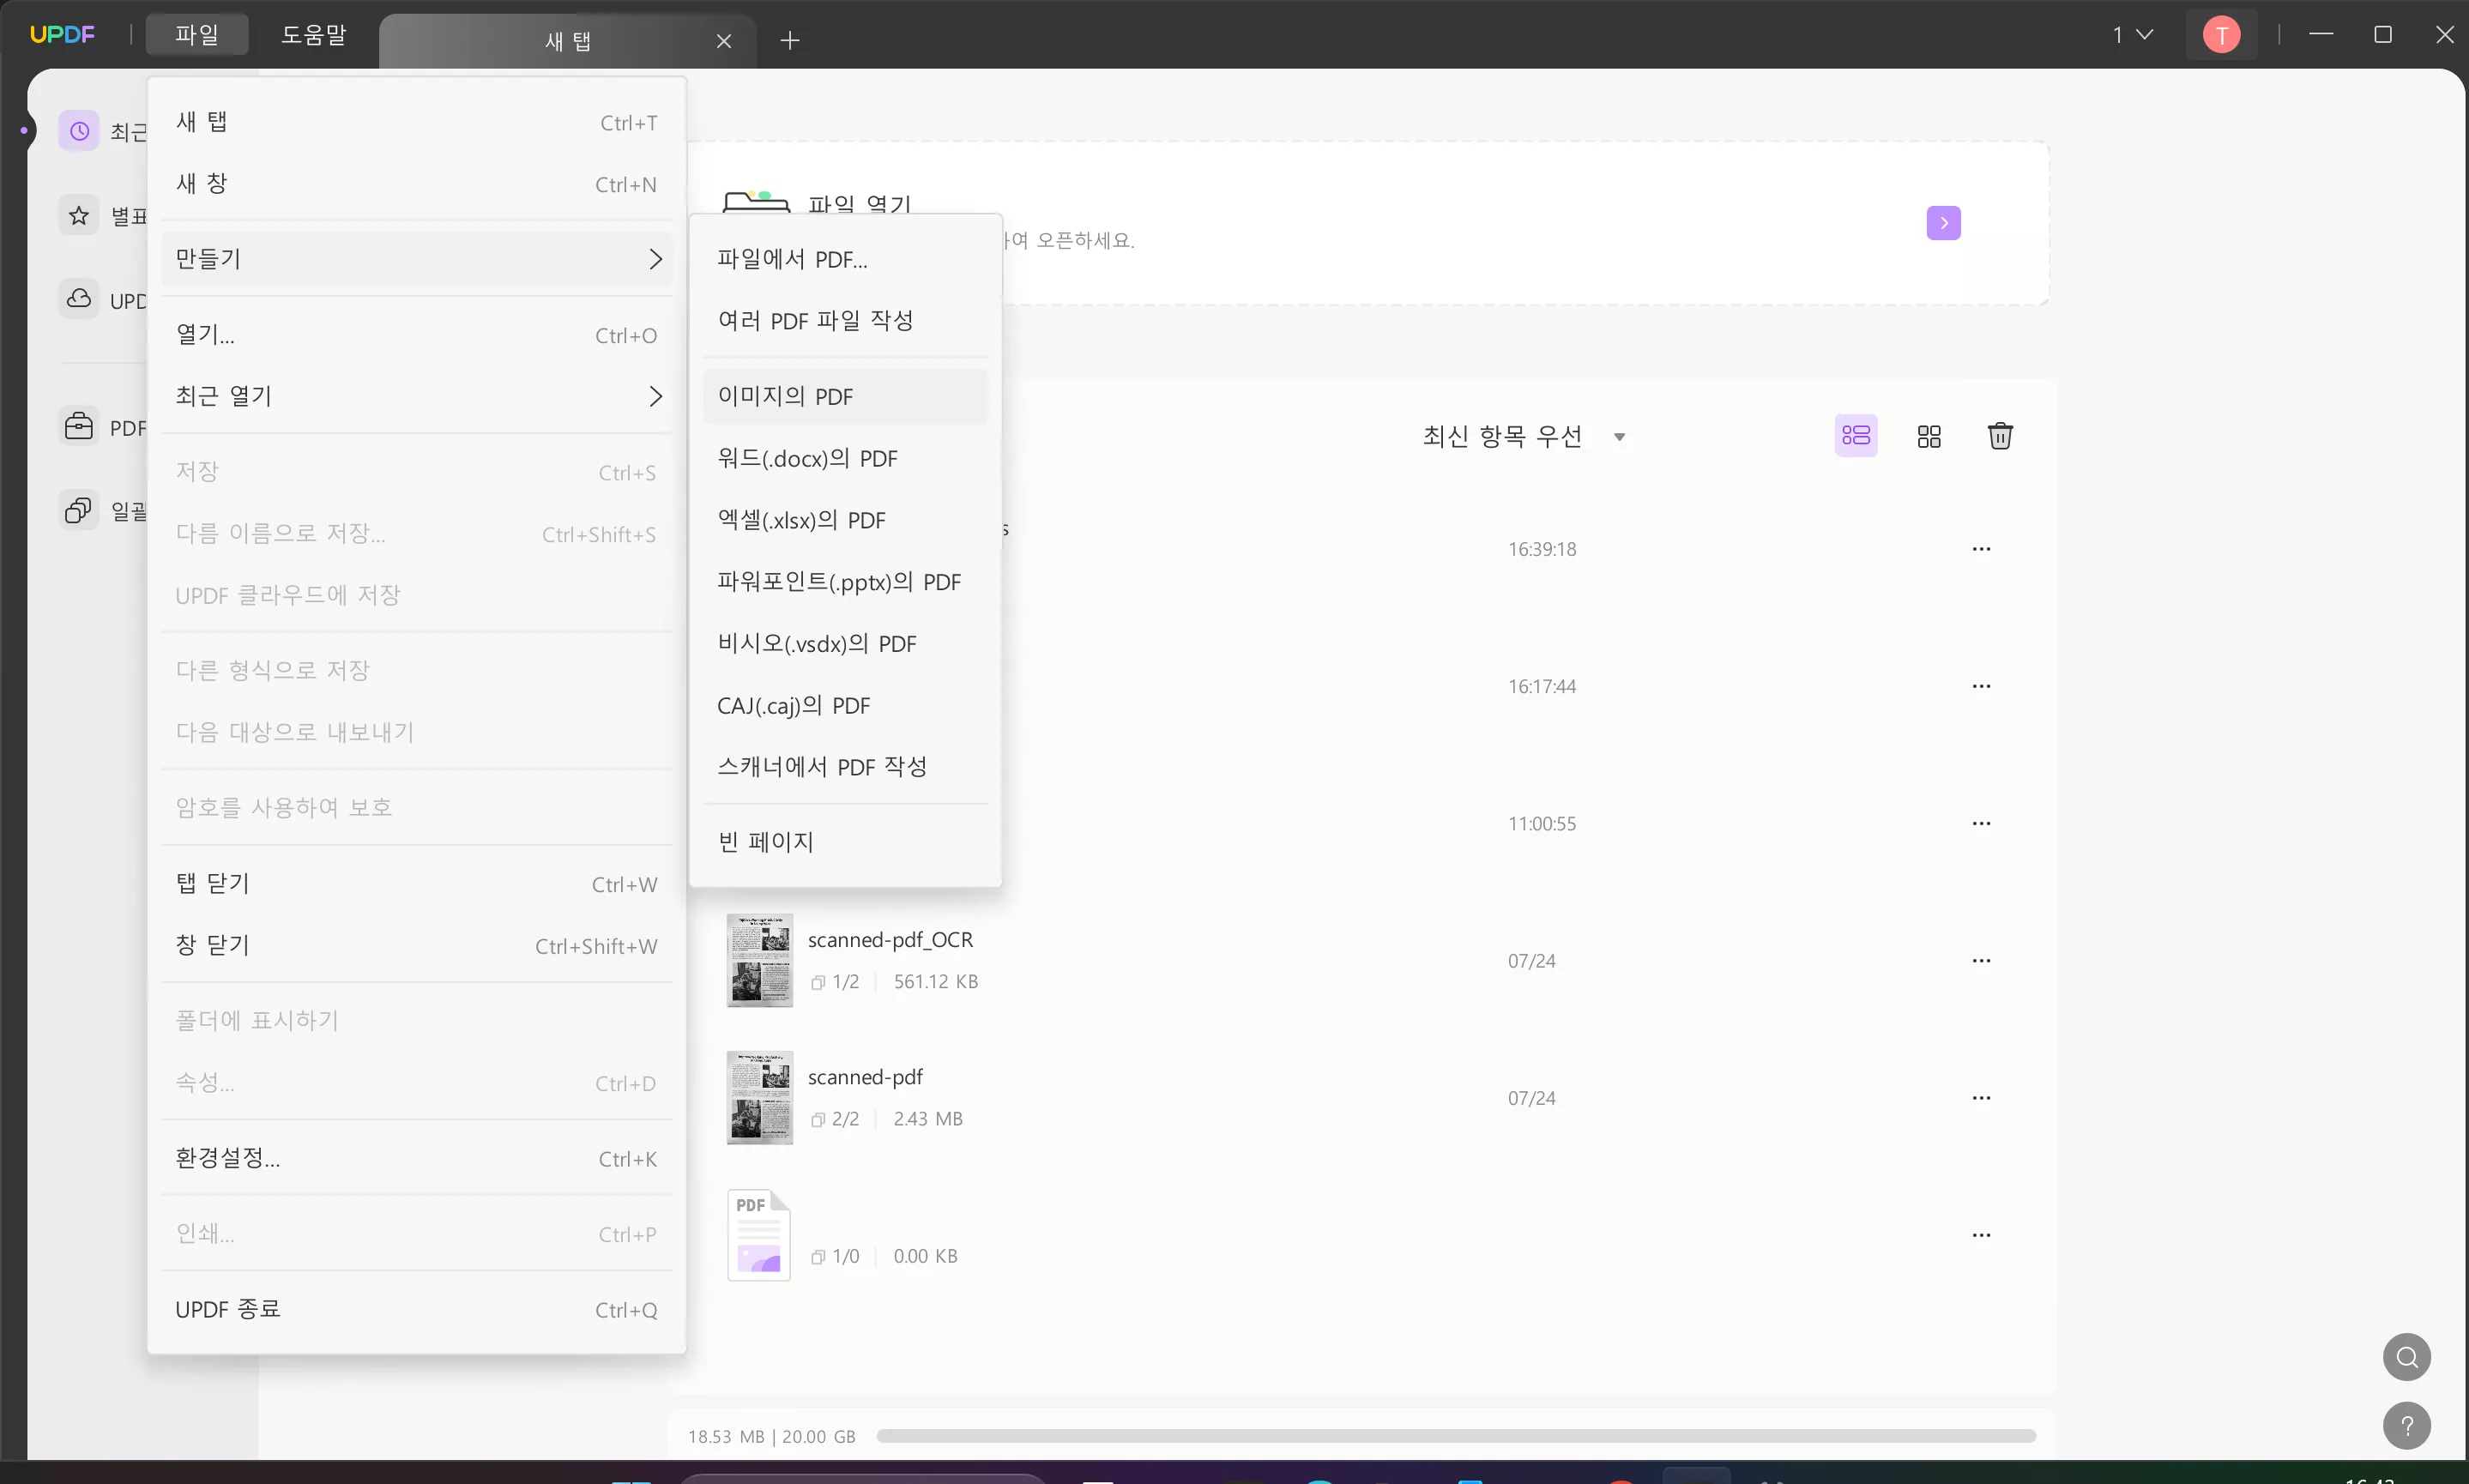Close the 새 탭 tab

724,41
